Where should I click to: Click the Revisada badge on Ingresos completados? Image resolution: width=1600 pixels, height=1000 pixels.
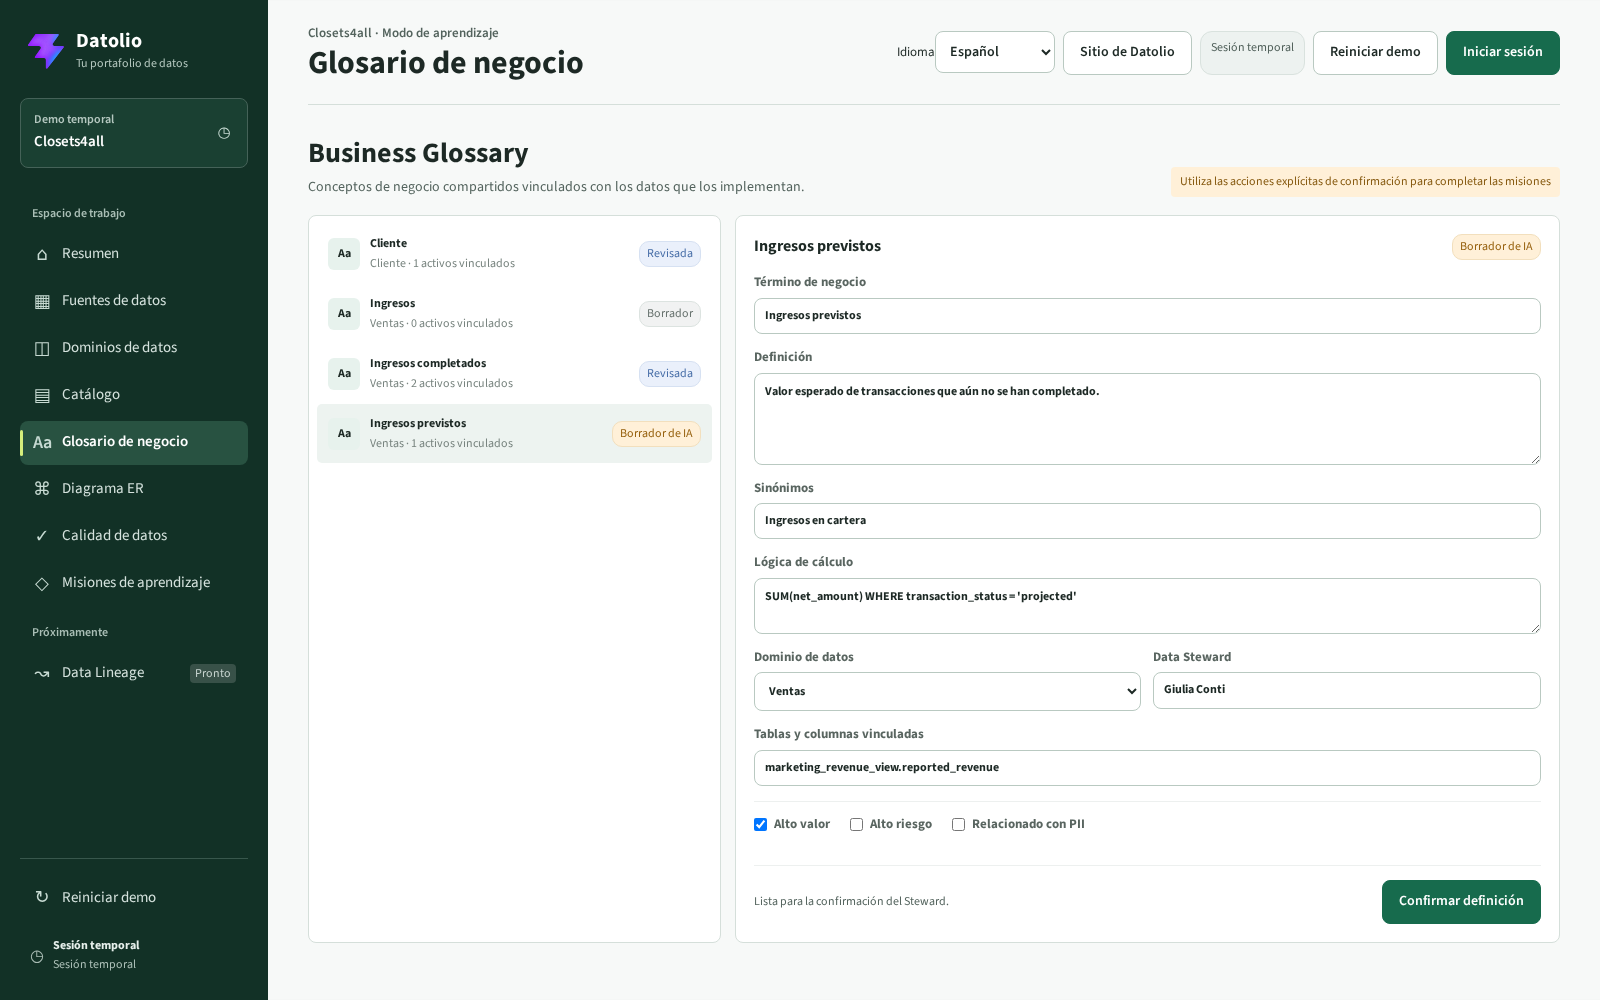(670, 374)
